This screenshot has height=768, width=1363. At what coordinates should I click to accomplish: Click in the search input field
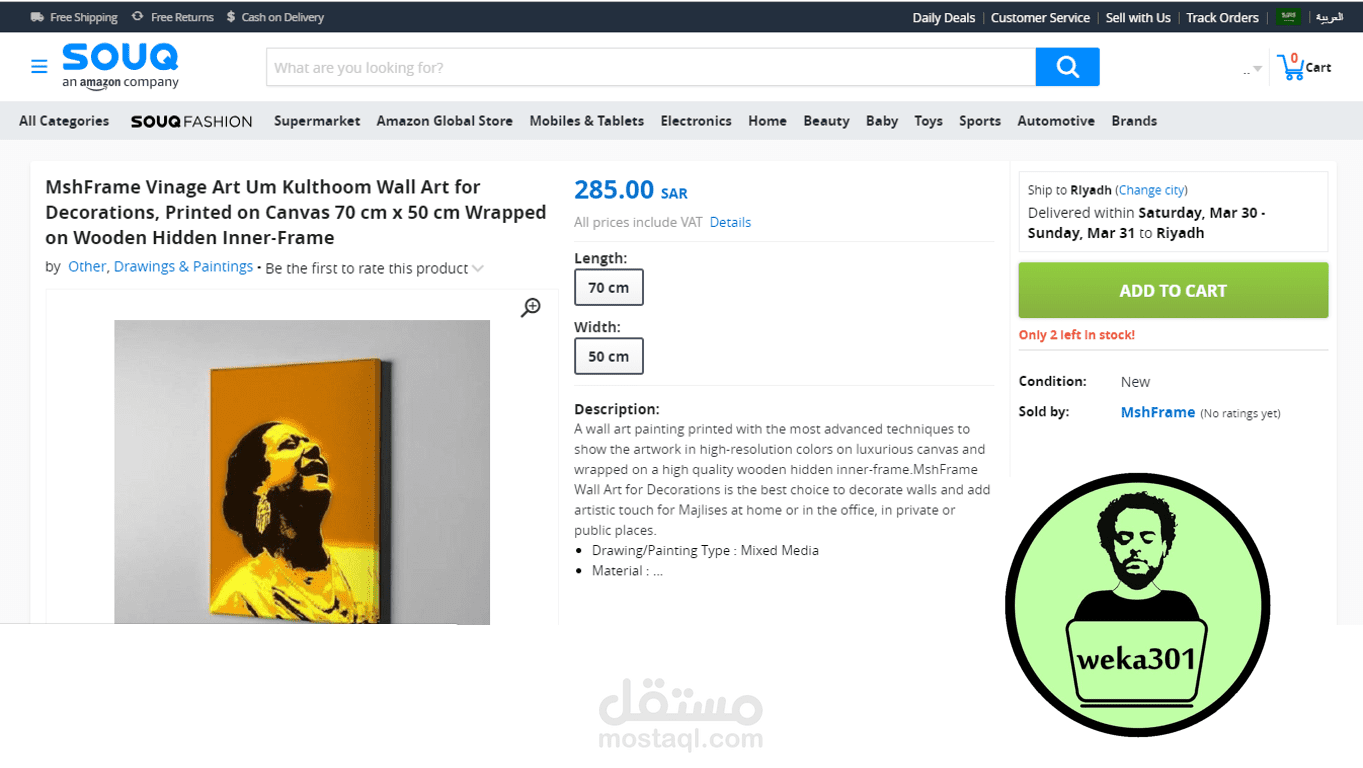[x=651, y=67]
